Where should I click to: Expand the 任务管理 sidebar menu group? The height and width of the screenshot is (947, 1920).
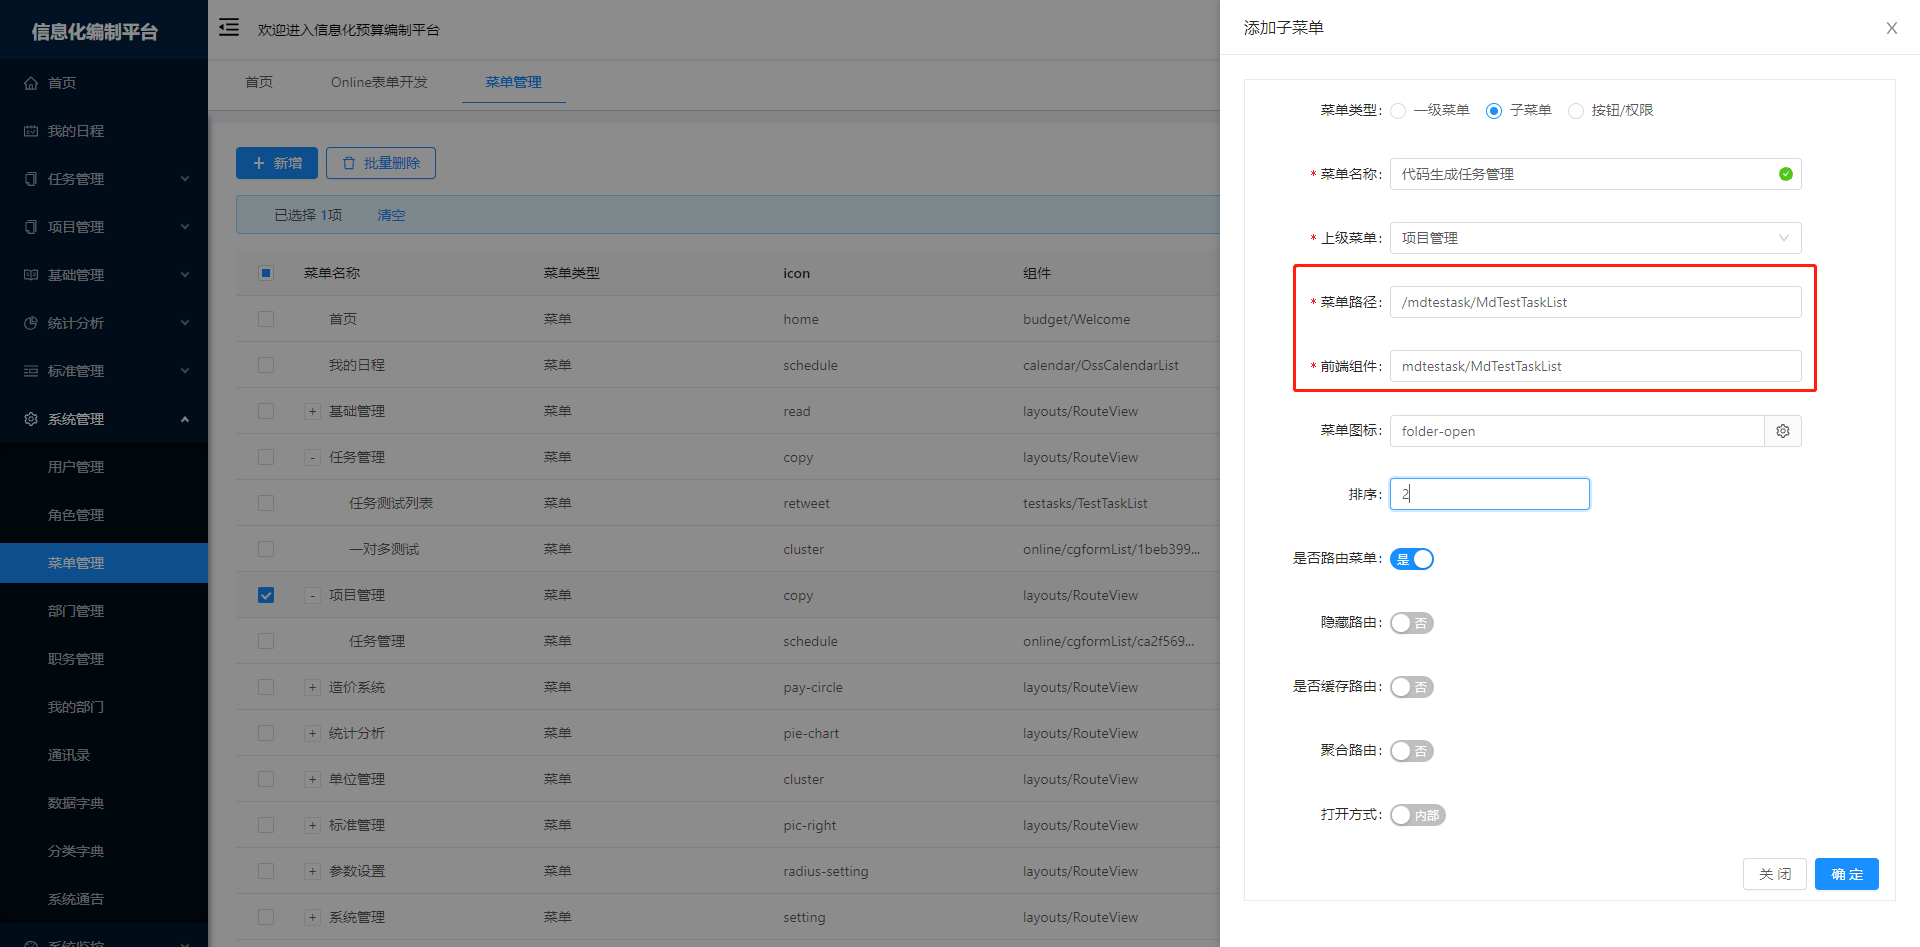tap(104, 179)
